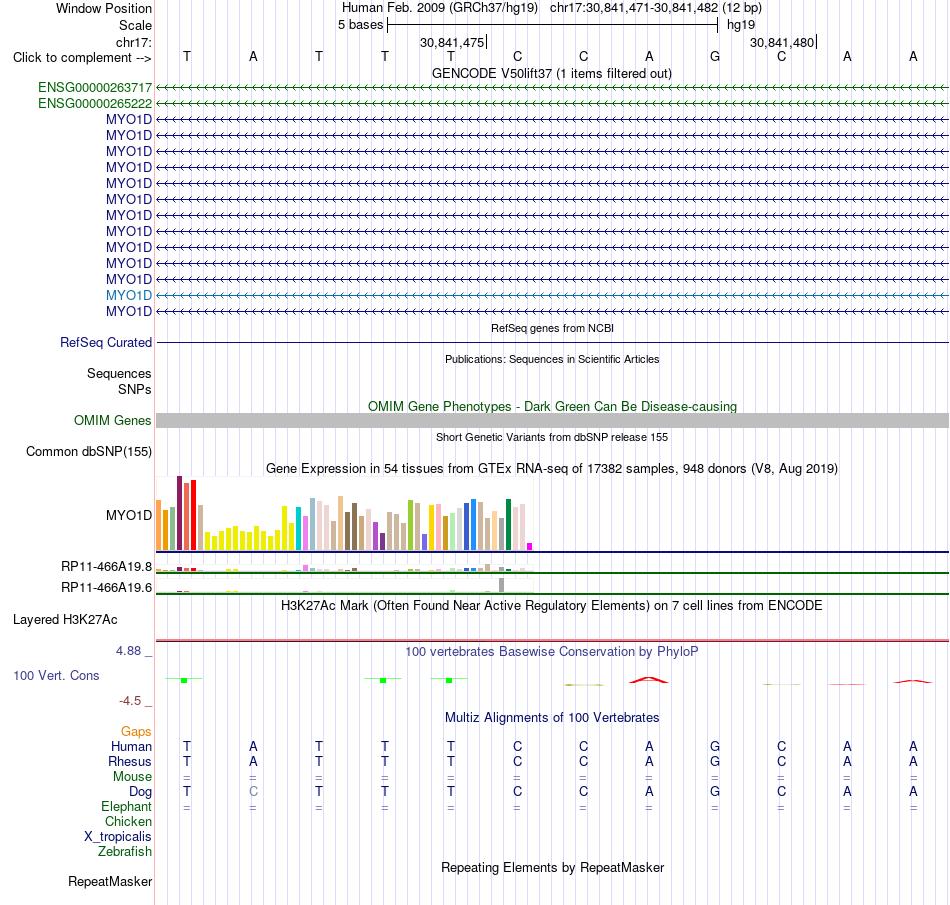Open the 'RefSeq Curated' track label

click(105, 342)
